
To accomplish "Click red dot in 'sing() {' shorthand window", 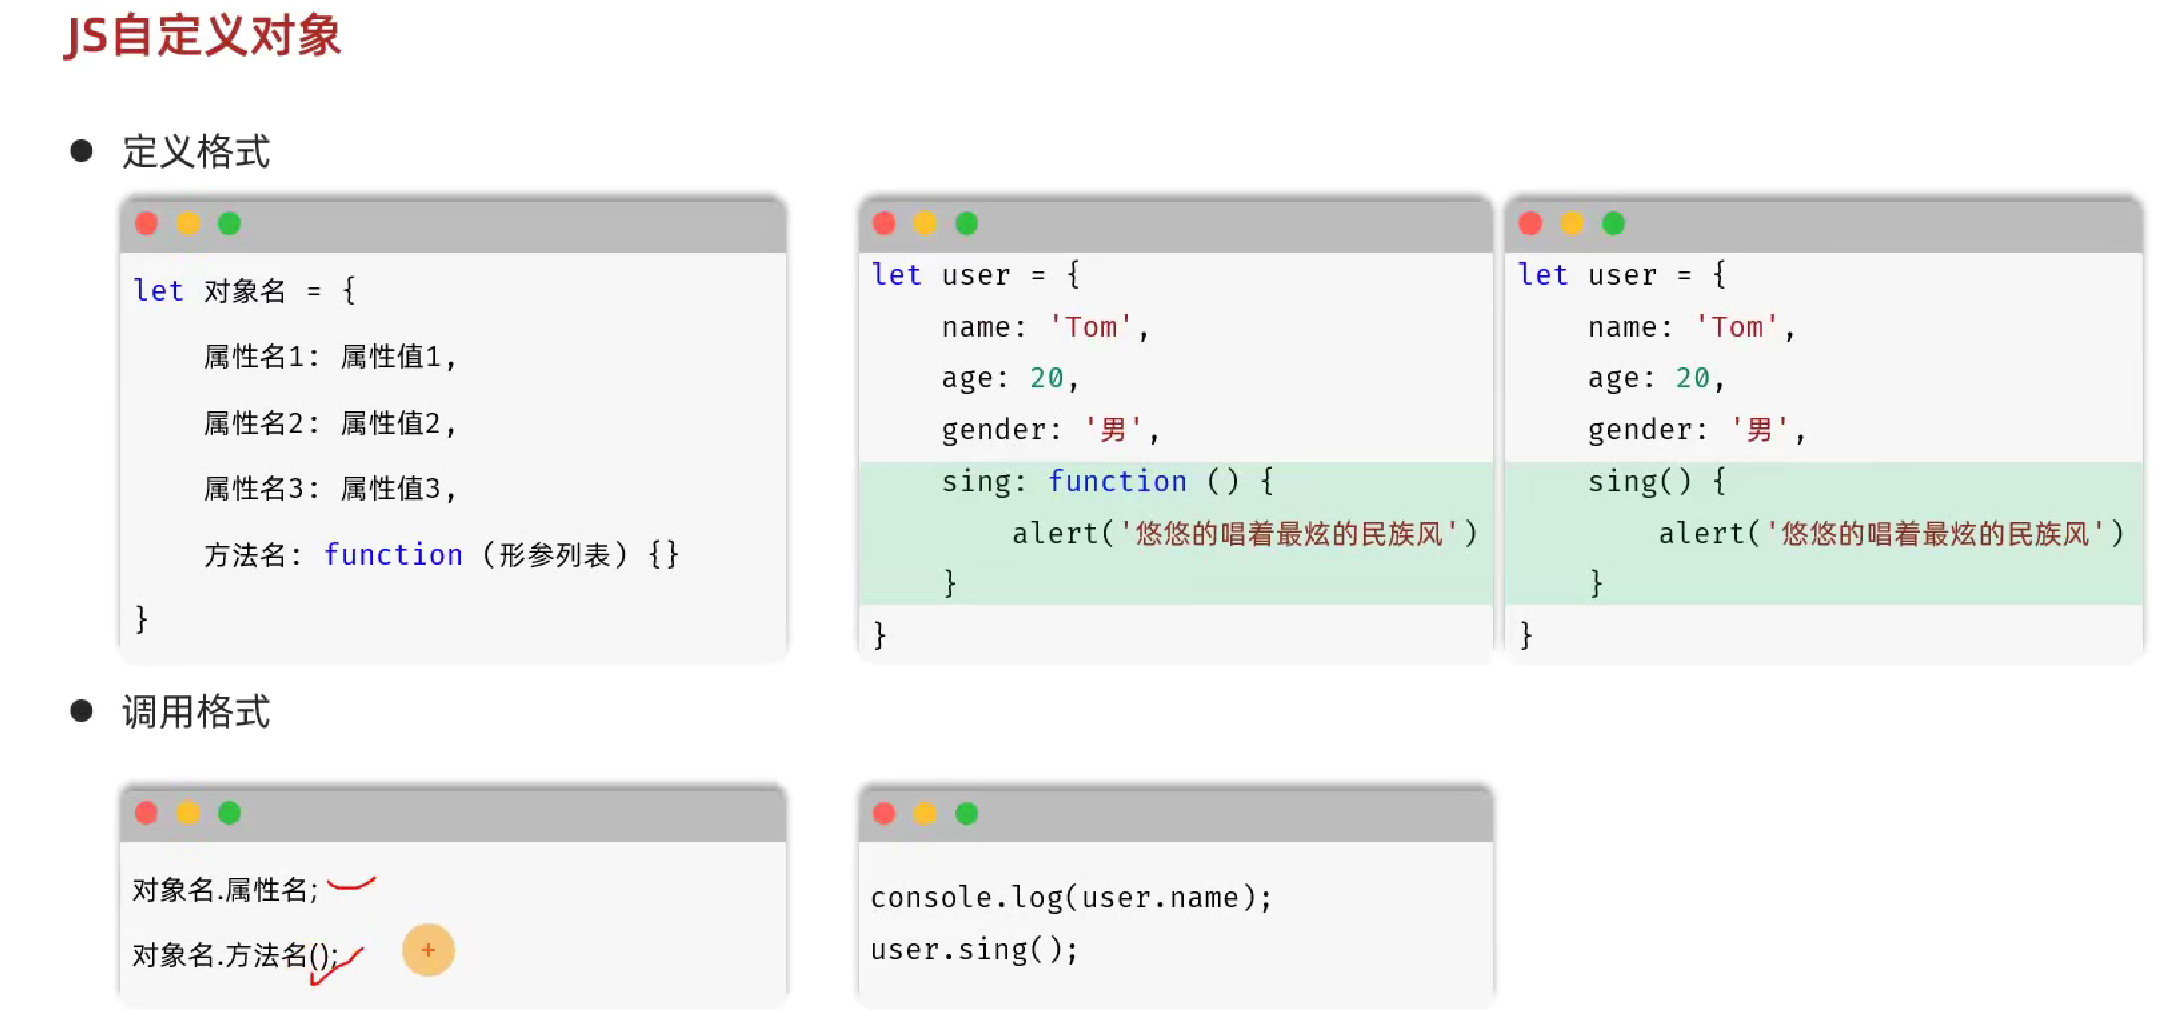I will (1530, 223).
